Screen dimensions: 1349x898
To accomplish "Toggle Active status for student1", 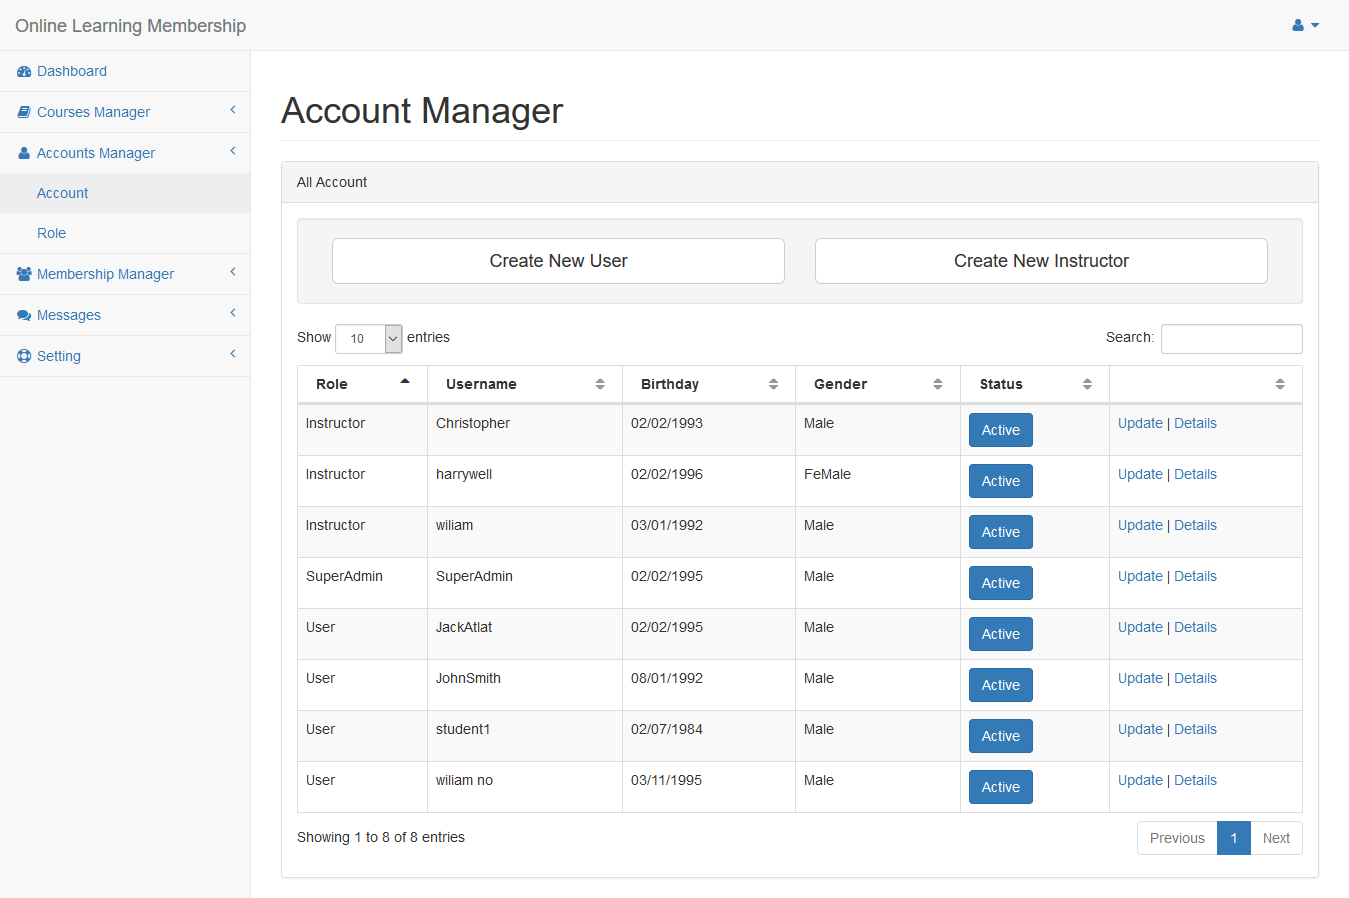I will pos(1000,736).
